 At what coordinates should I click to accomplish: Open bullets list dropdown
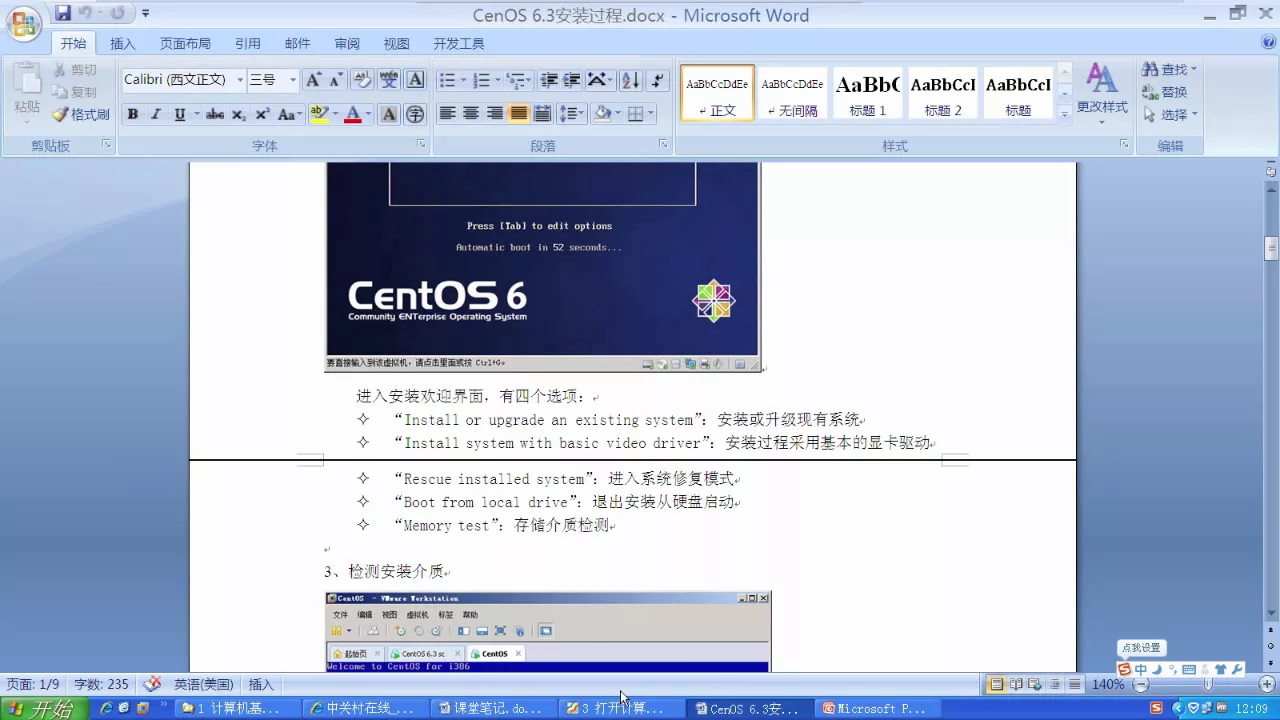click(x=461, y=80)
